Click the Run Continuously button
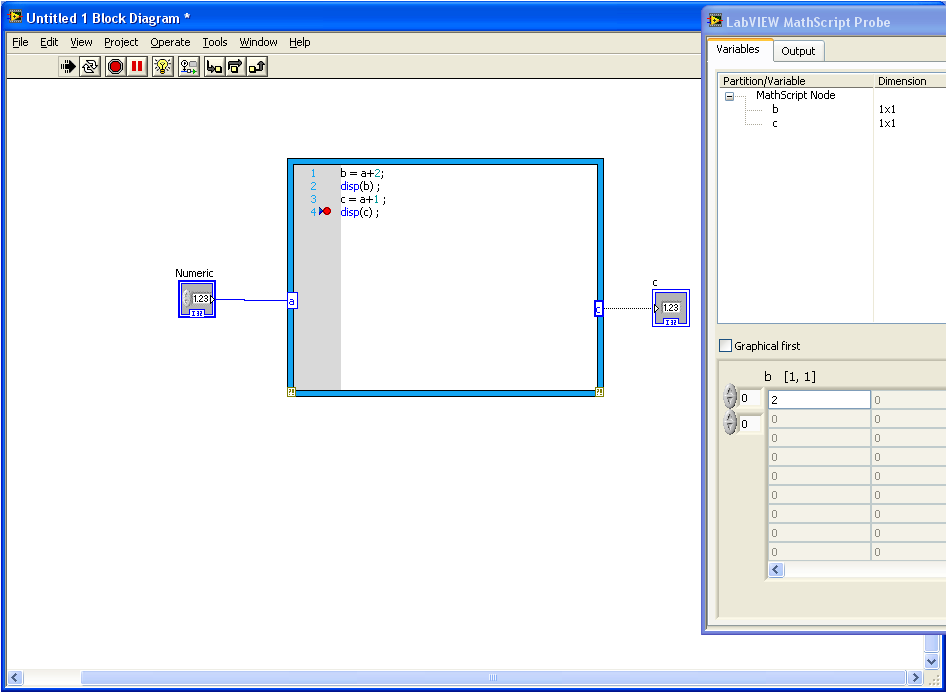 (x=90, y=67)
